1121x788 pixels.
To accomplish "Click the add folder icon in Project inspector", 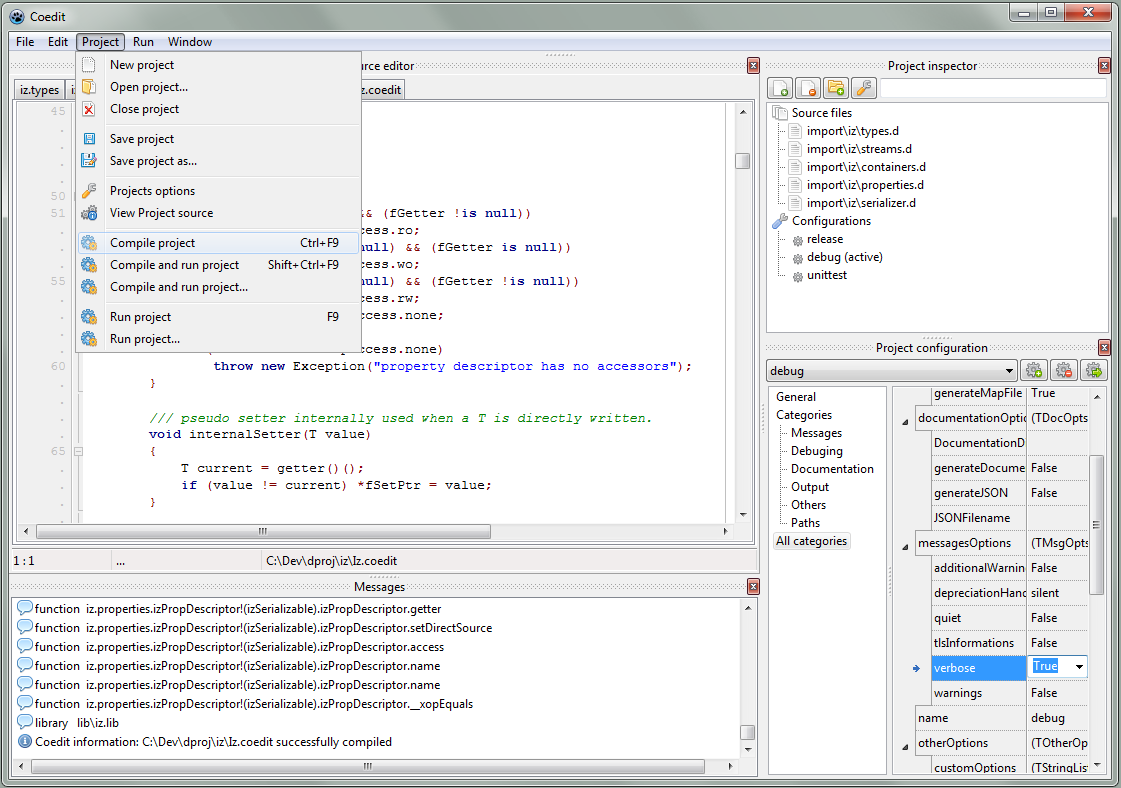I will [x=836, y=89].
